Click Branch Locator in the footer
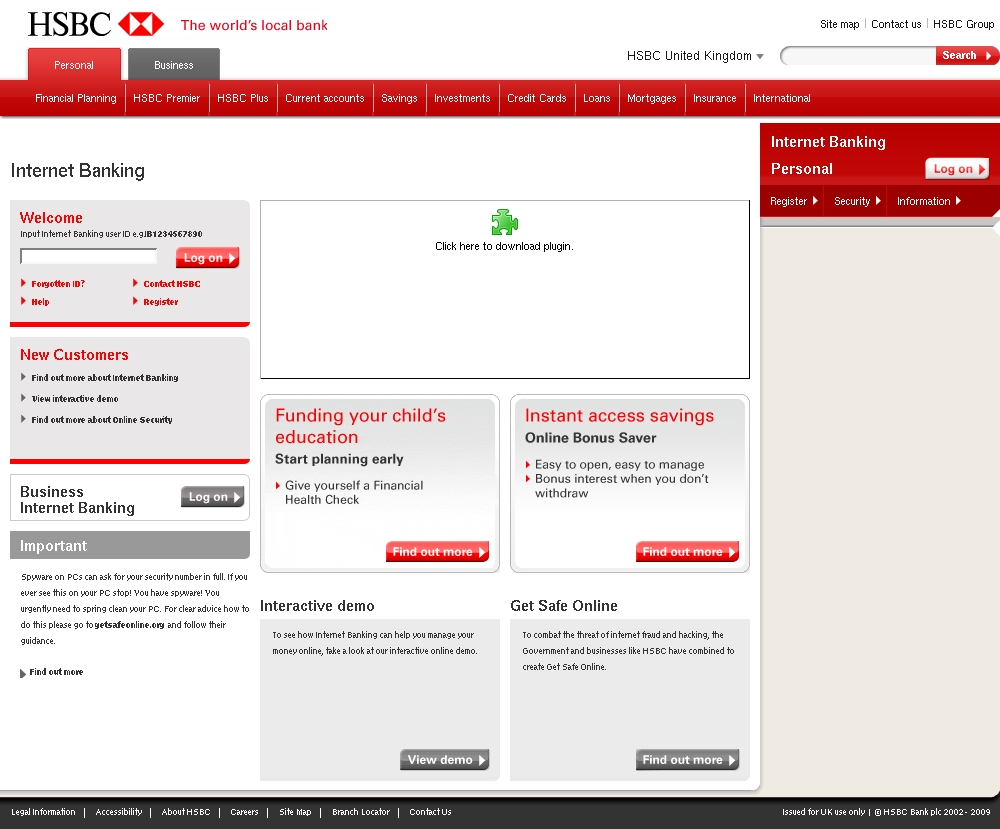1000x829 pixels. (361, 812)
